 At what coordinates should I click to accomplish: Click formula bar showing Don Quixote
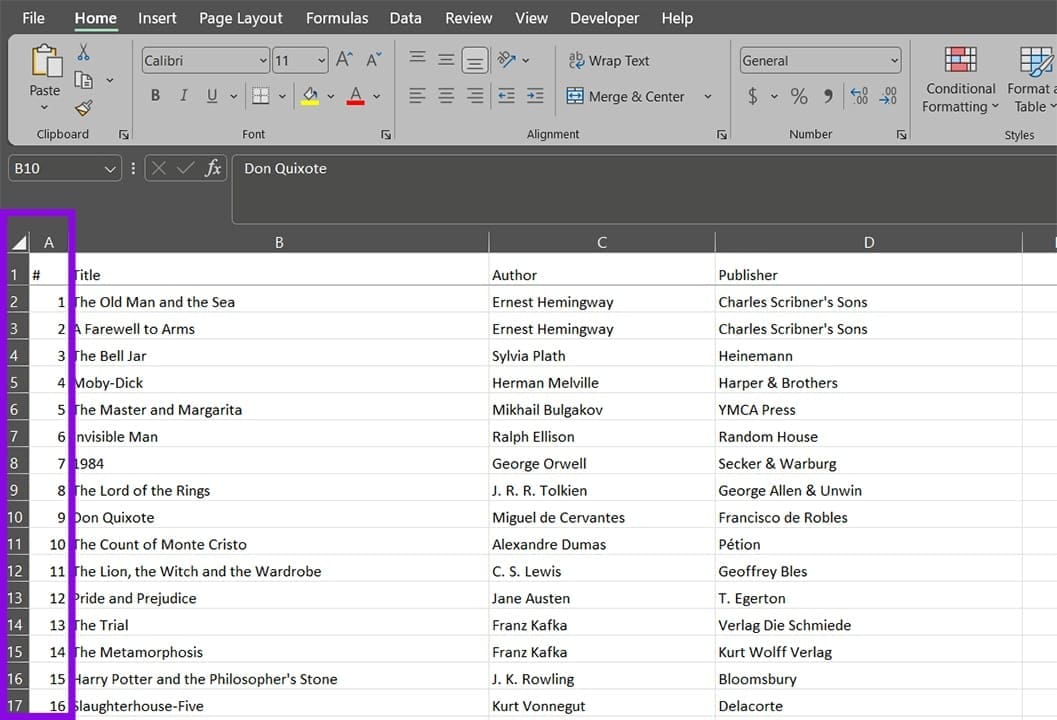(x=644, y=189)
